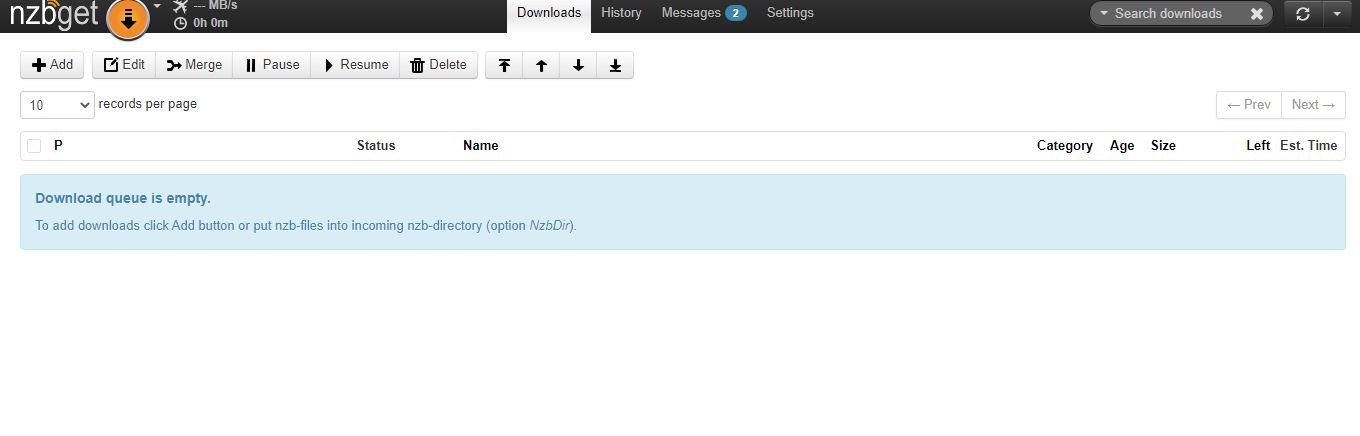Open the dropdown arrow beside orange download button
The height and width of the screenshot is (436, 1360).
tap(157, 6)
